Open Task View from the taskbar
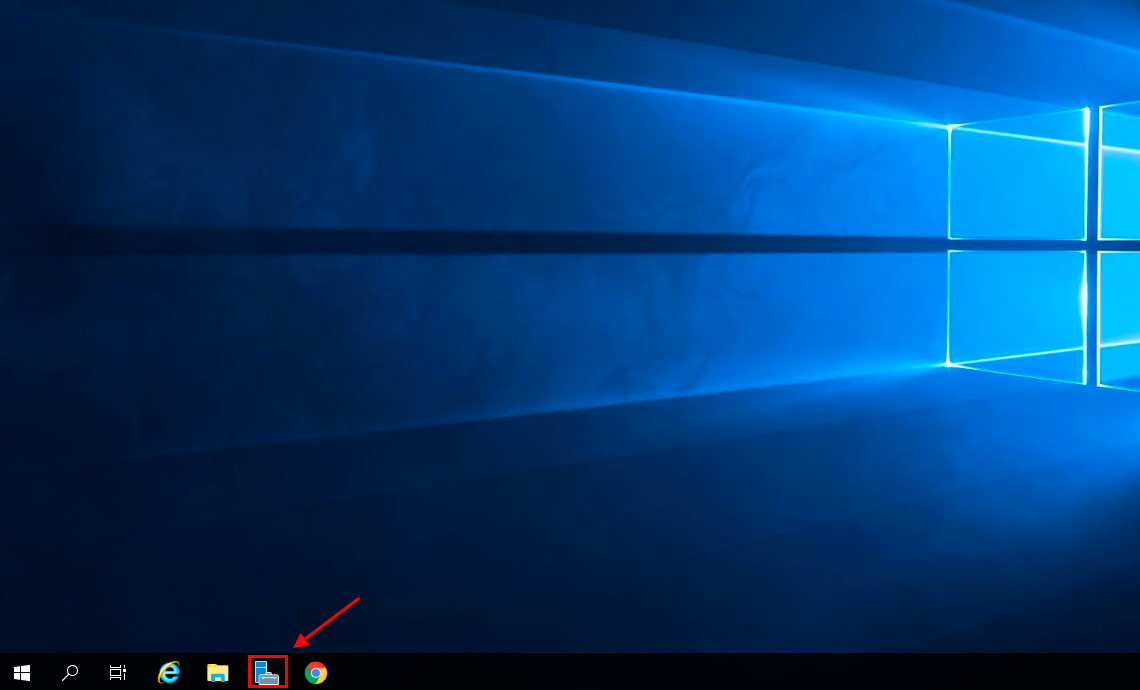Image resolution: width=1140 pixels, height=690 pixels. (118, 673)
